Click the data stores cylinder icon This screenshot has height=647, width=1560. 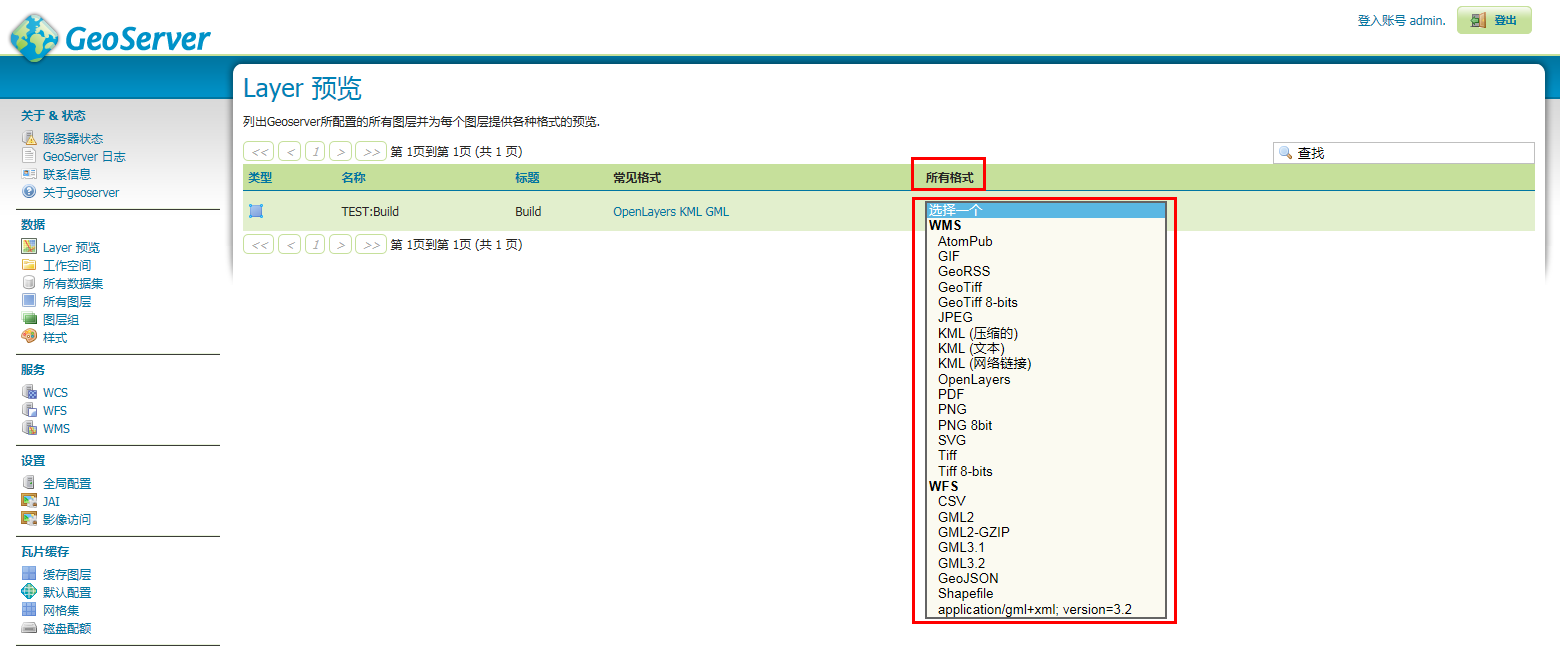click(29, 283)
